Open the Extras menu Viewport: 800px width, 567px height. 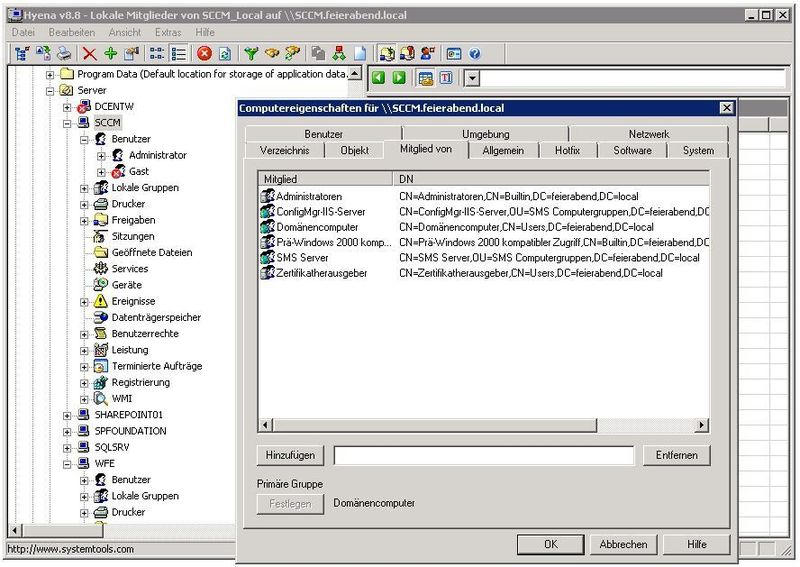coord(167,33)
